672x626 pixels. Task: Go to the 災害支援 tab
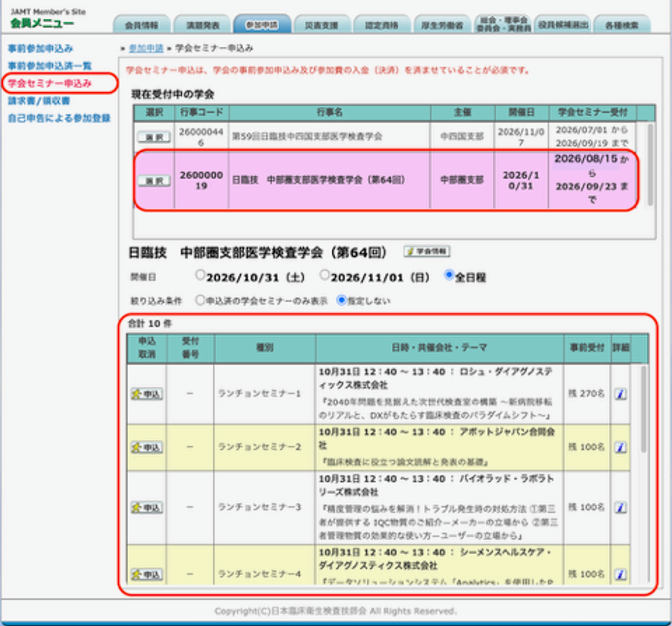point(321,24)
